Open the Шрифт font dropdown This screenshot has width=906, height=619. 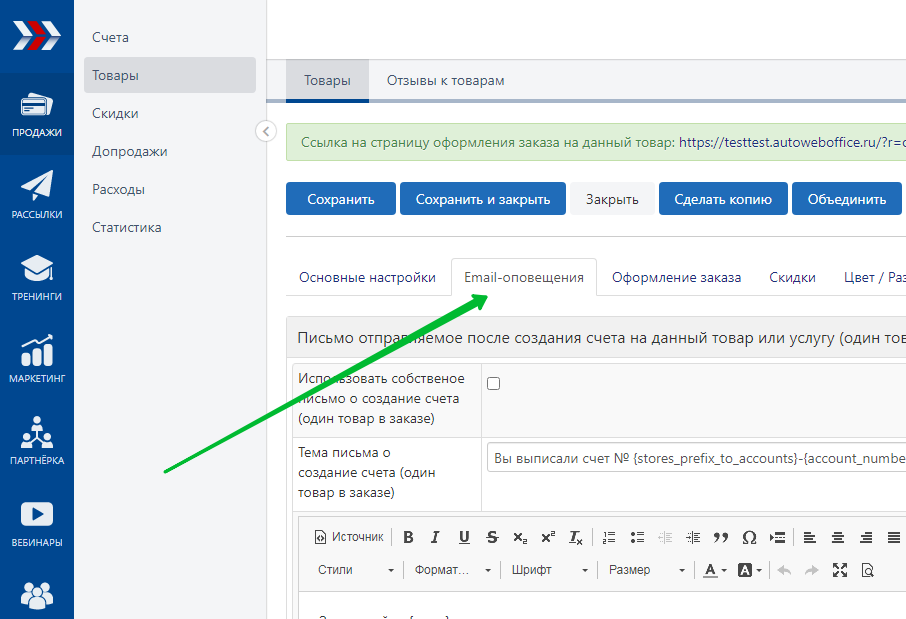click(548, 570)
